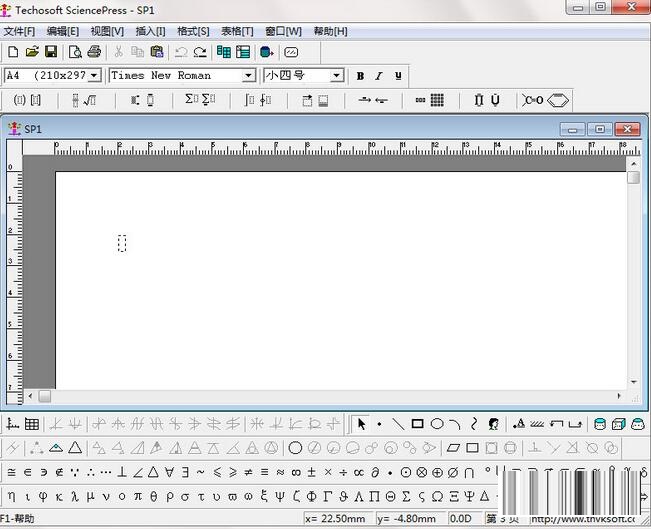Insert the cylinder 3D shape
Image resolution: width=651 pixels, height=529 pixels.
coord(600,424)
